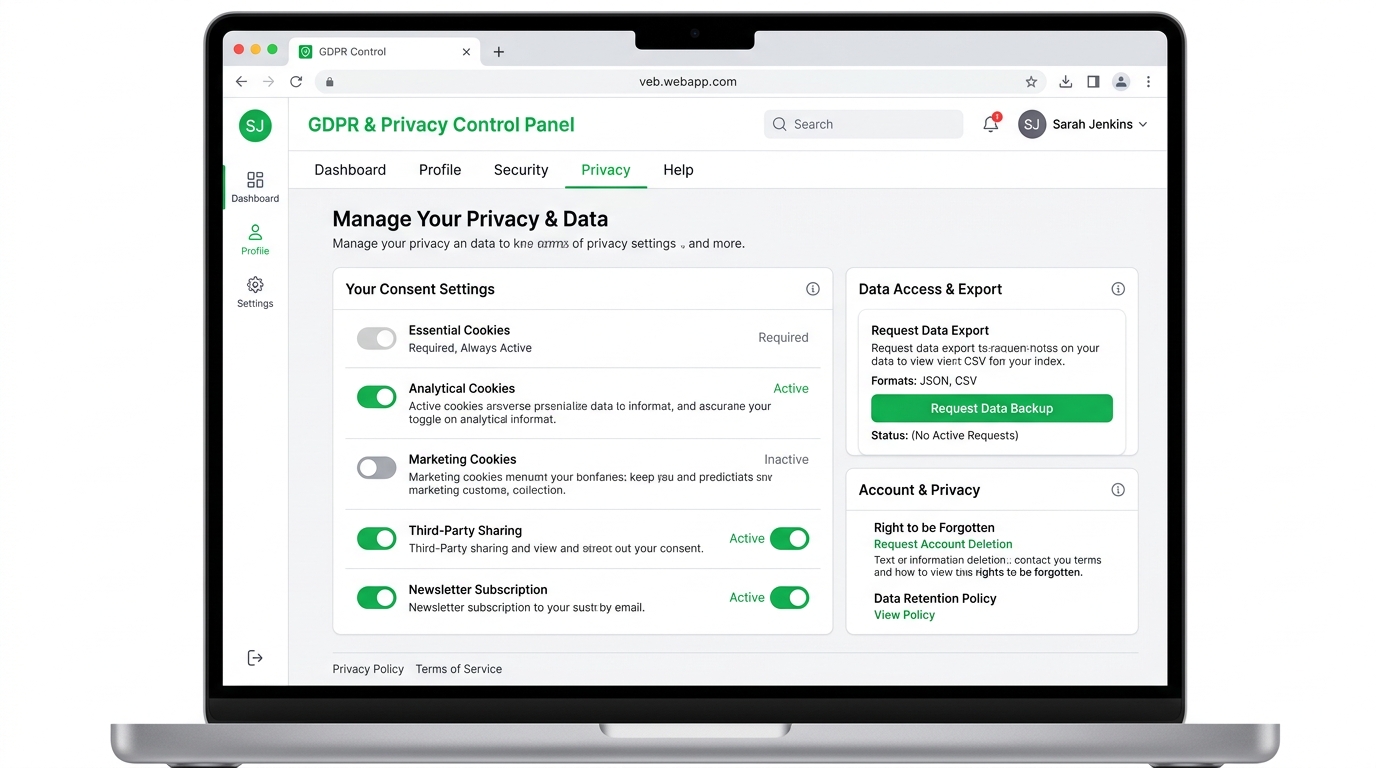Go back in browser history
Screen dimensions: 1376x768
(241, 82)
